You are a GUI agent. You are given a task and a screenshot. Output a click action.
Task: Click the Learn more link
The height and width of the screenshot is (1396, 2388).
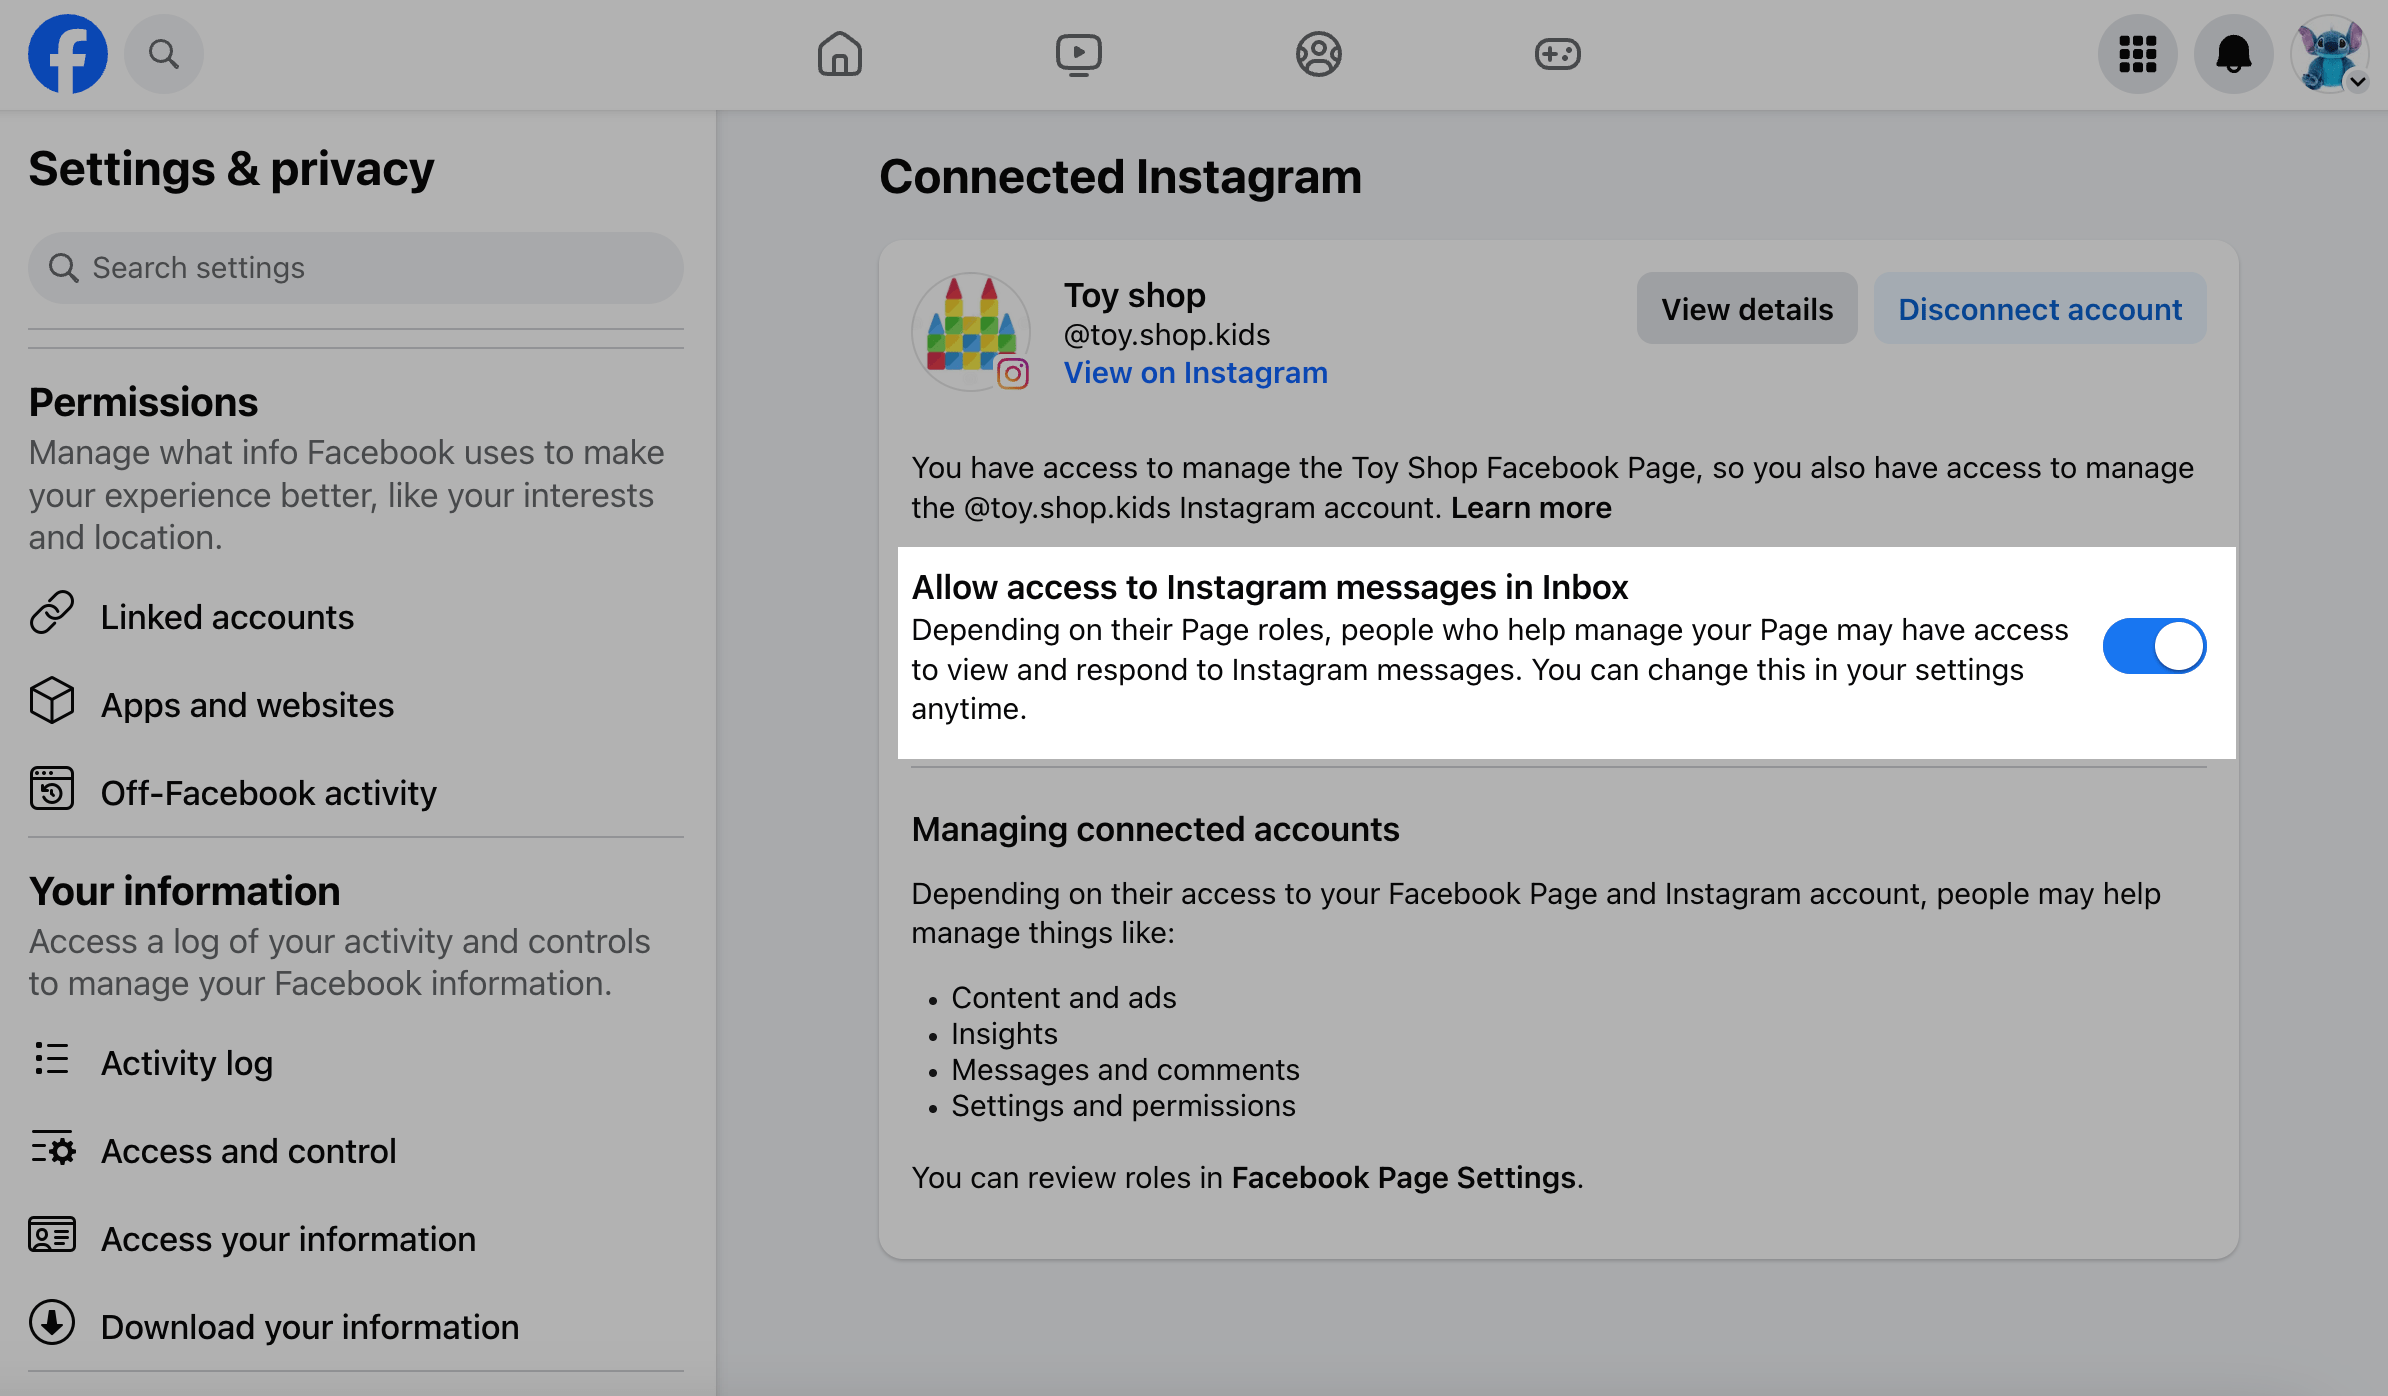pyautogui.click(x=1530, y=508)
